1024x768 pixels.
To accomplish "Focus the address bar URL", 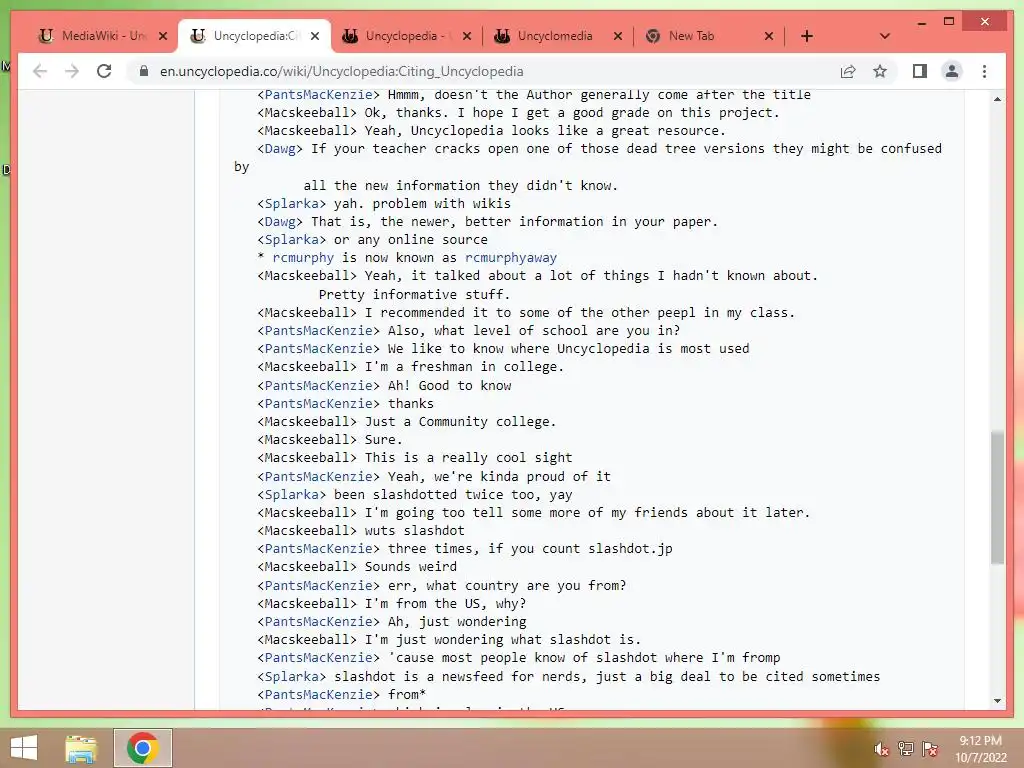I will coord(342,71).
